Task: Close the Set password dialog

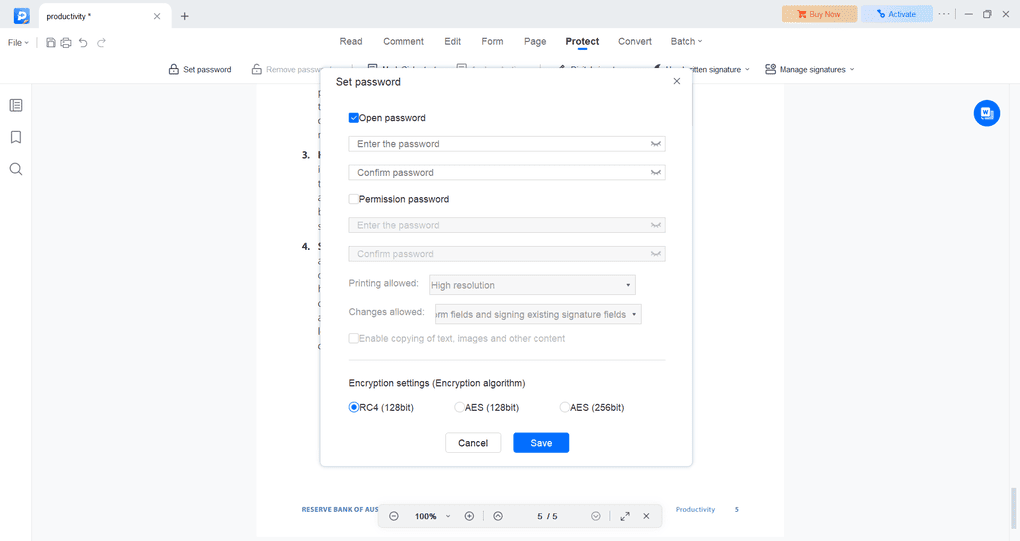Action: (677, 81)
